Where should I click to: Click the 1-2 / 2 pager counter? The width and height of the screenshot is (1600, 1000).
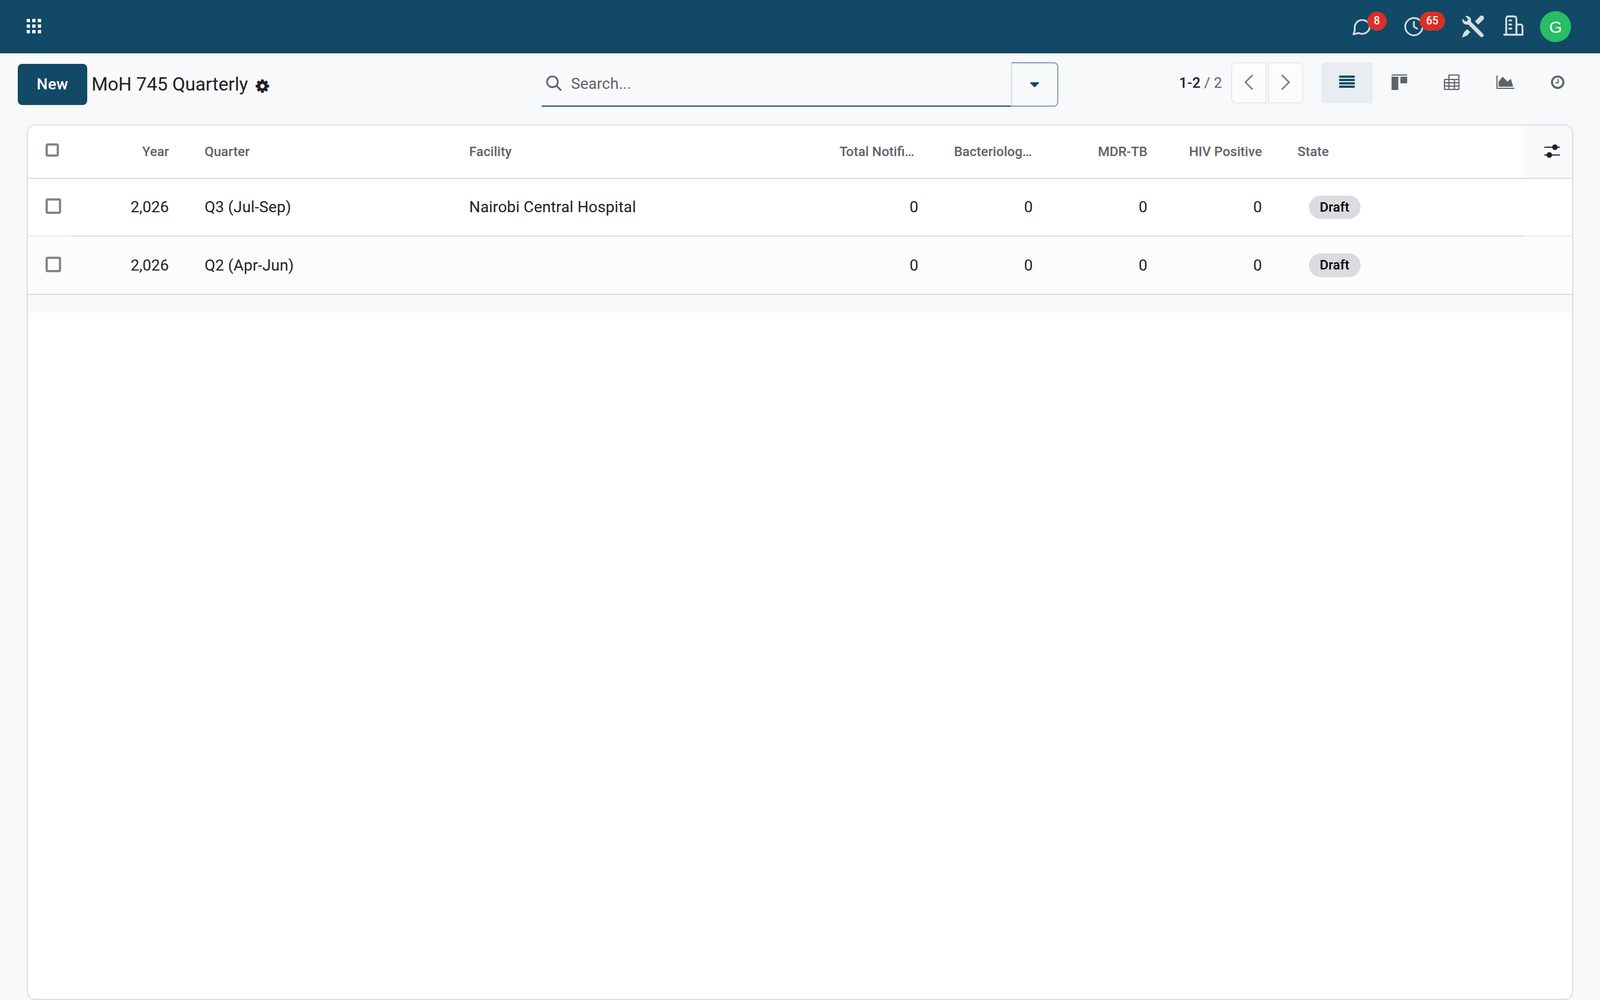1200,83
